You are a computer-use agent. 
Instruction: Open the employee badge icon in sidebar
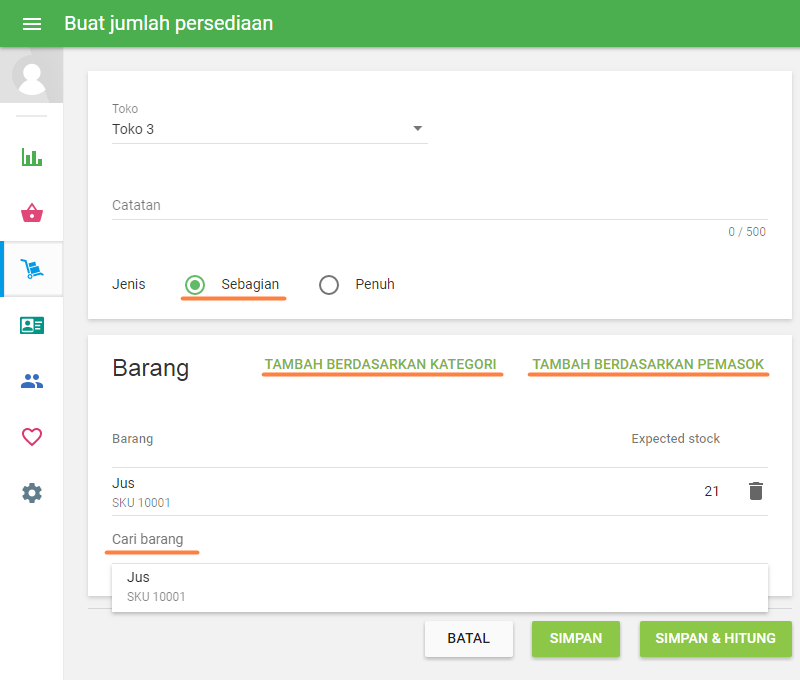31,325
